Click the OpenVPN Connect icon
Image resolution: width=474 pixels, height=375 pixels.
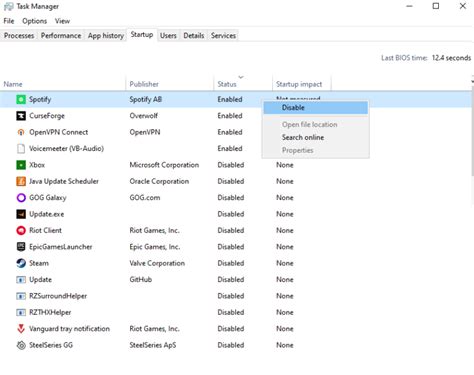pos(21,132)
